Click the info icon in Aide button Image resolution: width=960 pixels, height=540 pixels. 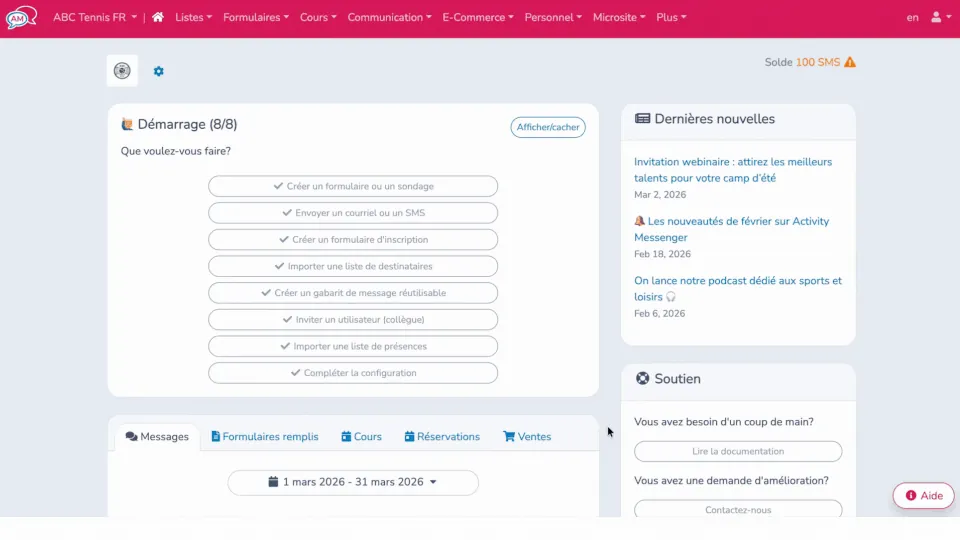pyautogui.click(x=911, y=495)
